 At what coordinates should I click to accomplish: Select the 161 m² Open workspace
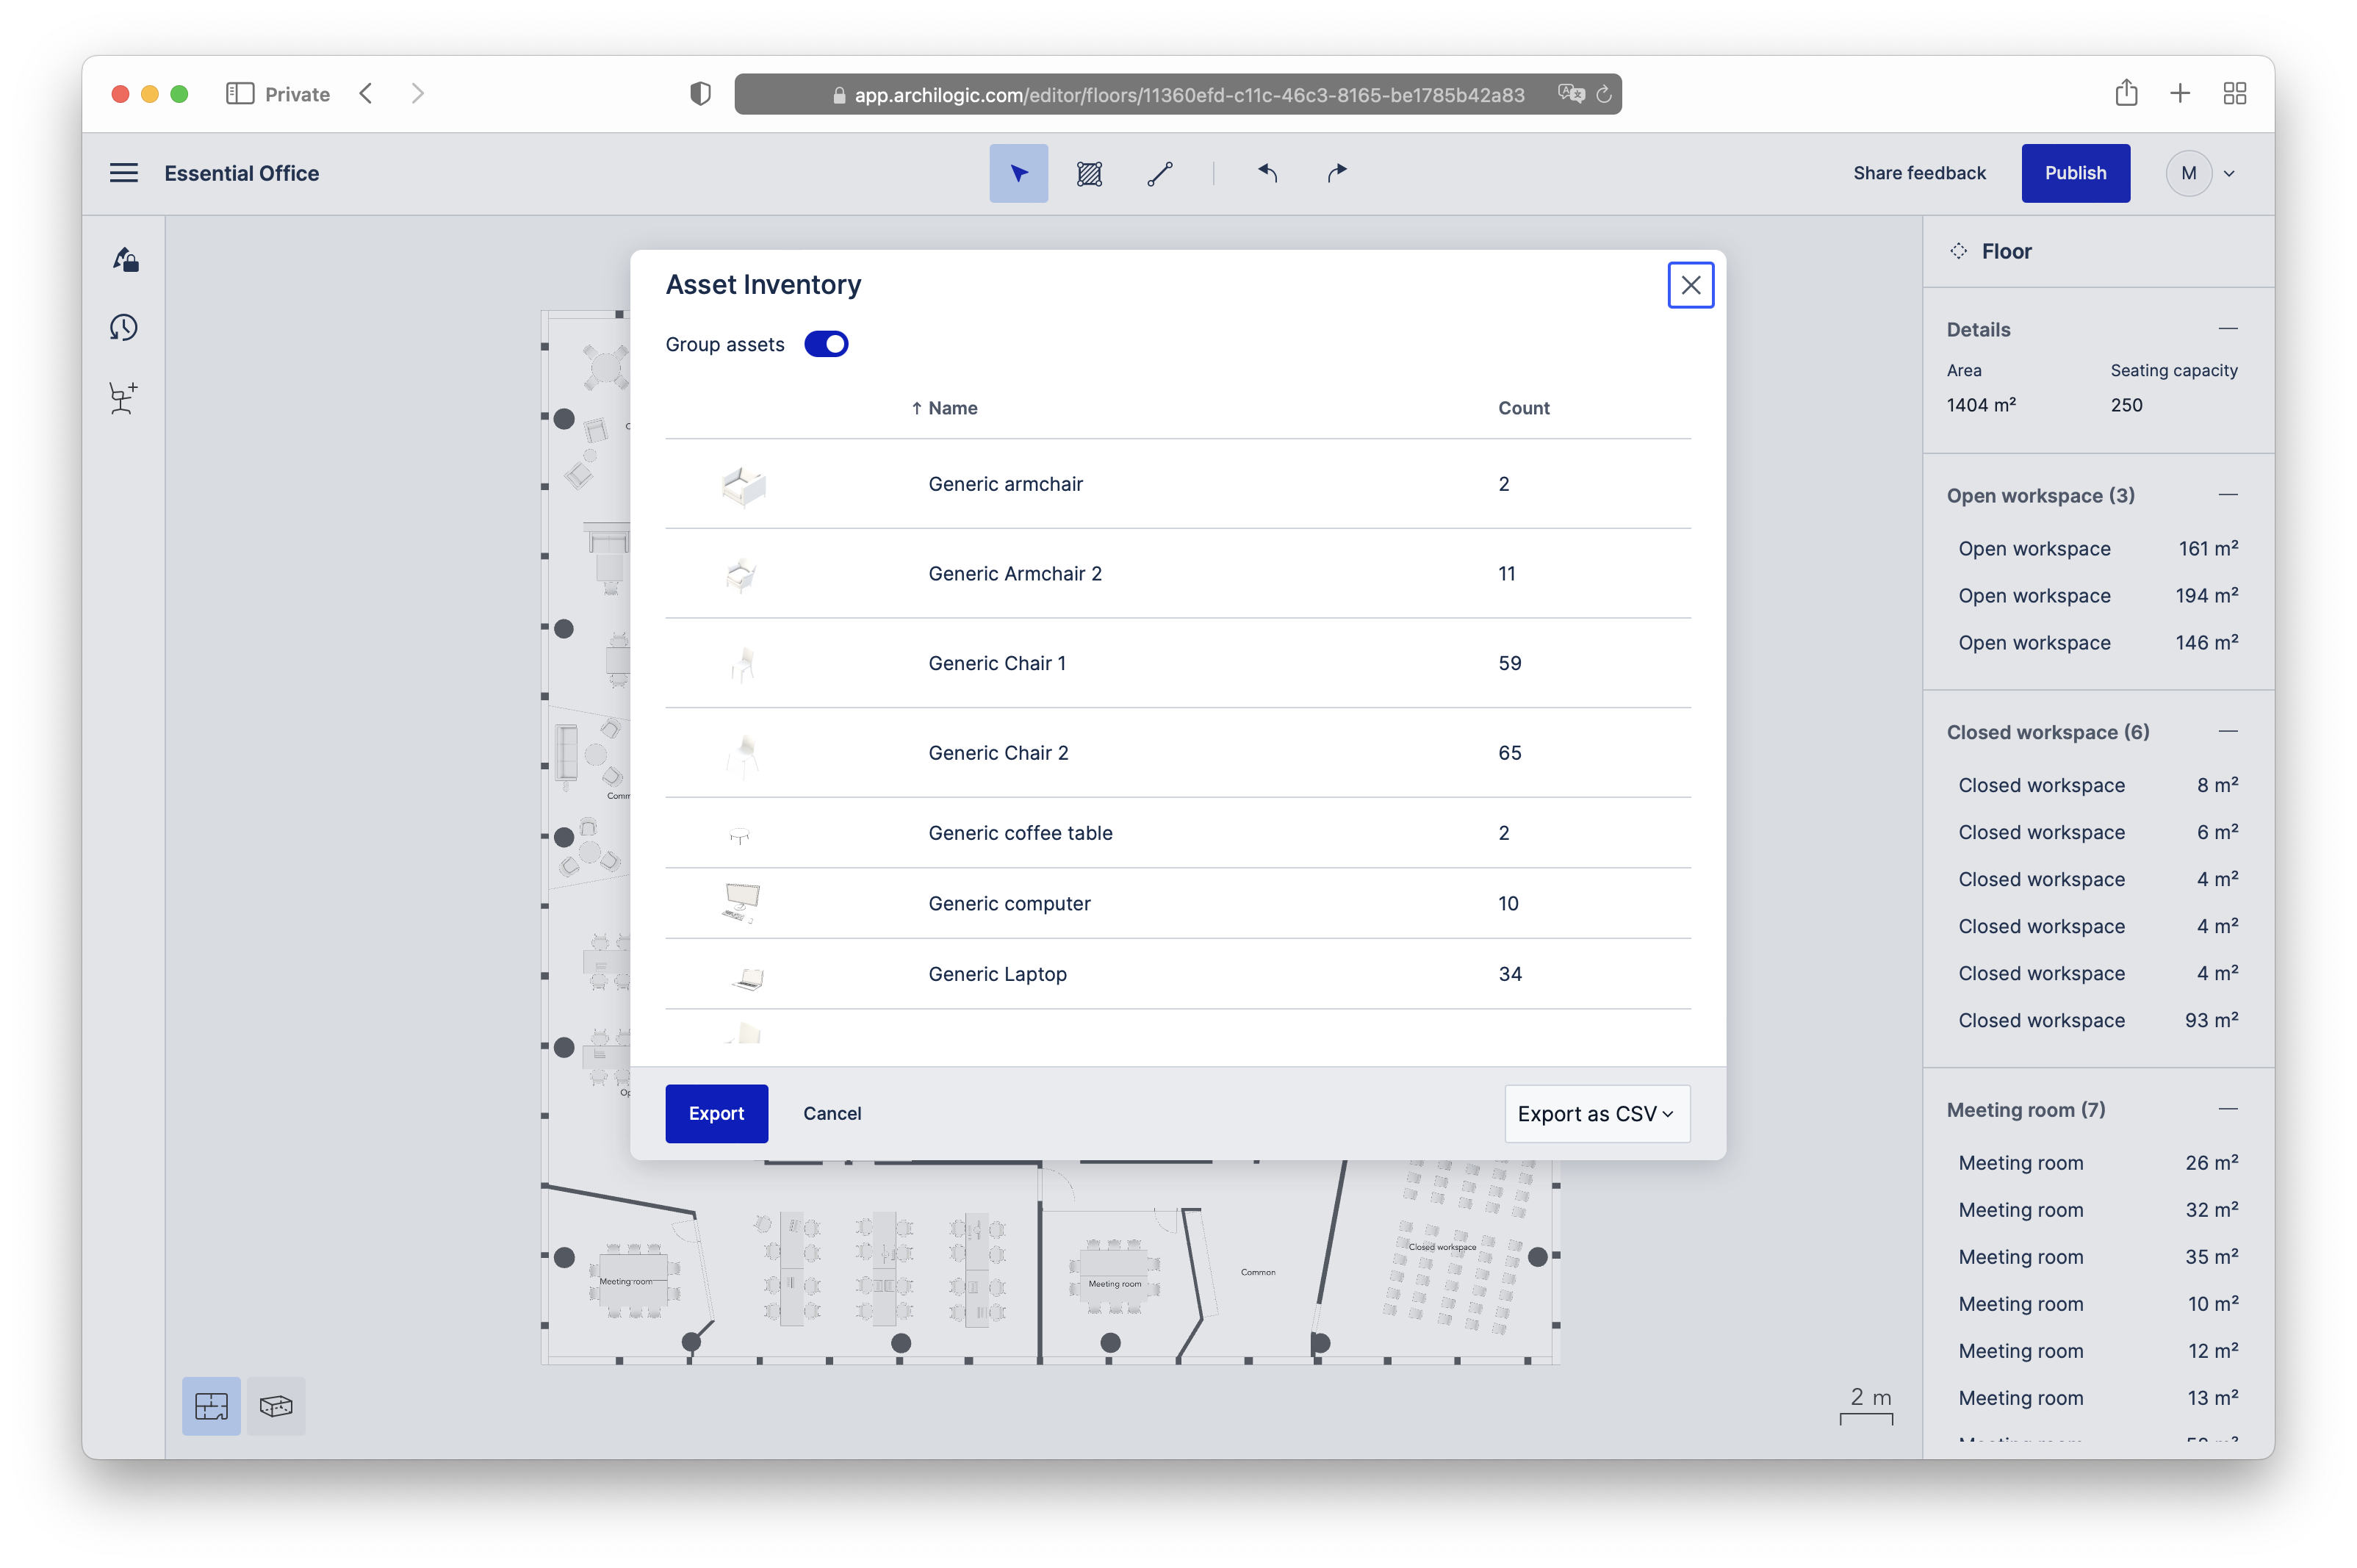tap(2097, 549)
